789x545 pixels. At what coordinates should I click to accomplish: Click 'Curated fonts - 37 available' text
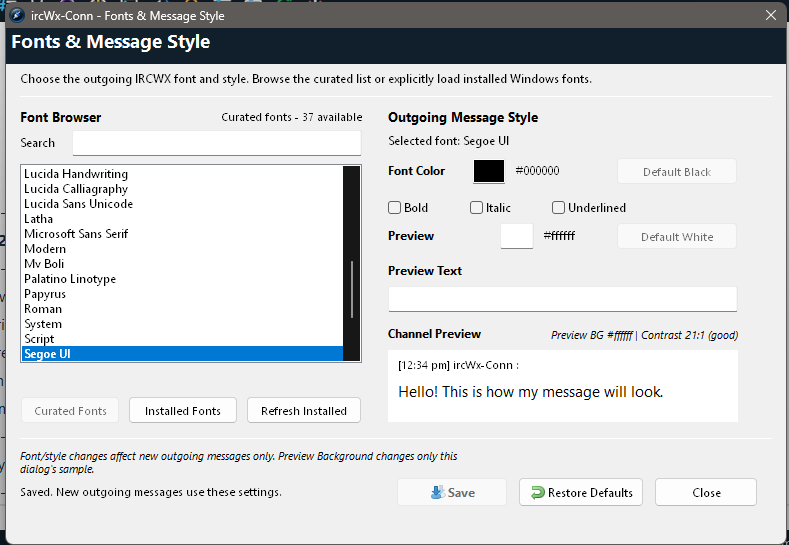pyautogui.click(x=292, y=117)
